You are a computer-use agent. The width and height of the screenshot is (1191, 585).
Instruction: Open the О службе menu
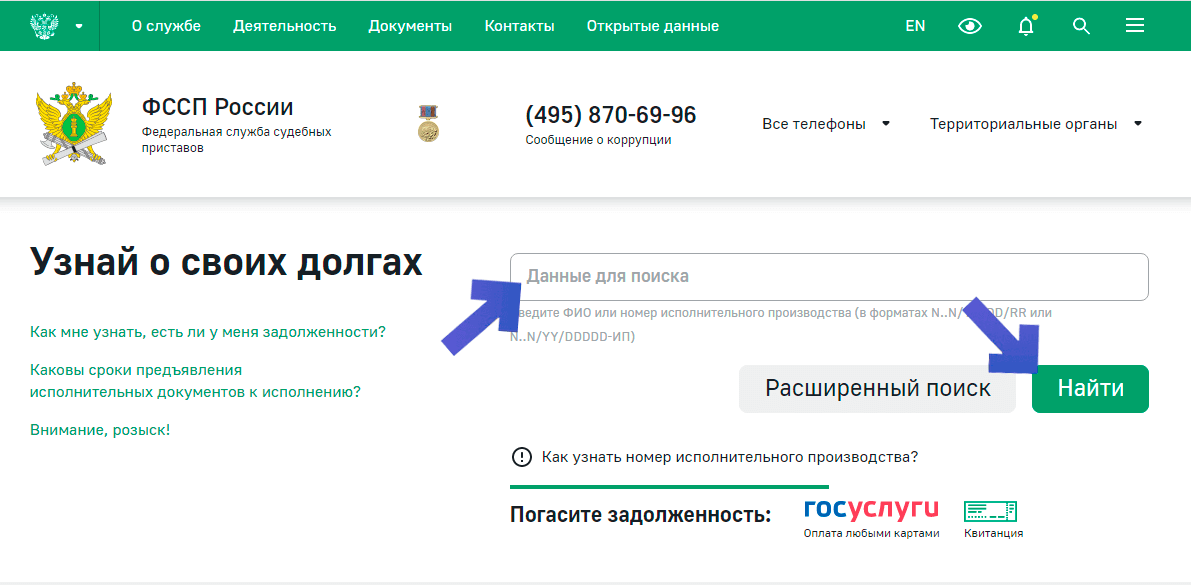tap(166, 26)
